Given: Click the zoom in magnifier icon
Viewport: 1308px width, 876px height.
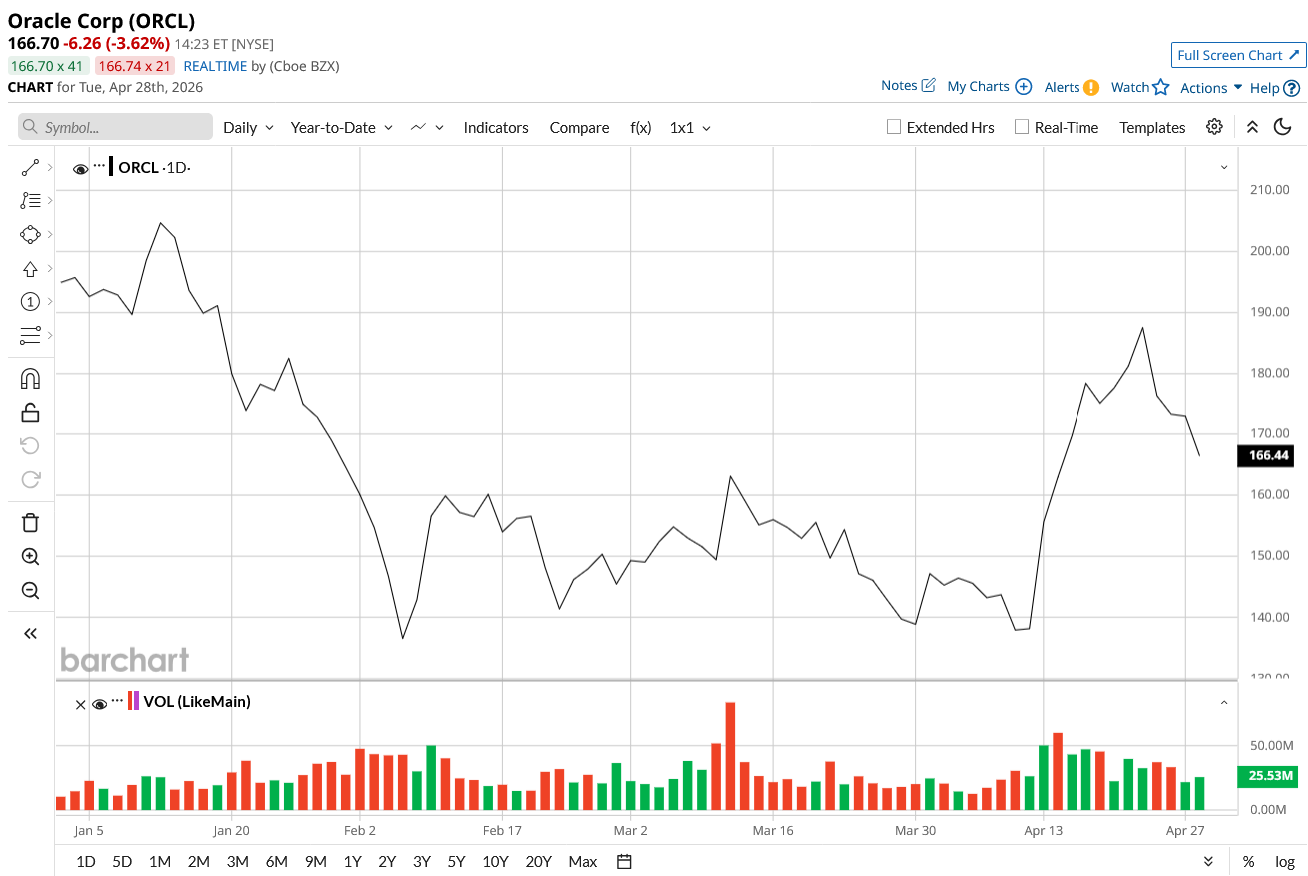Looking at the screenshot, I should (30, 557).
